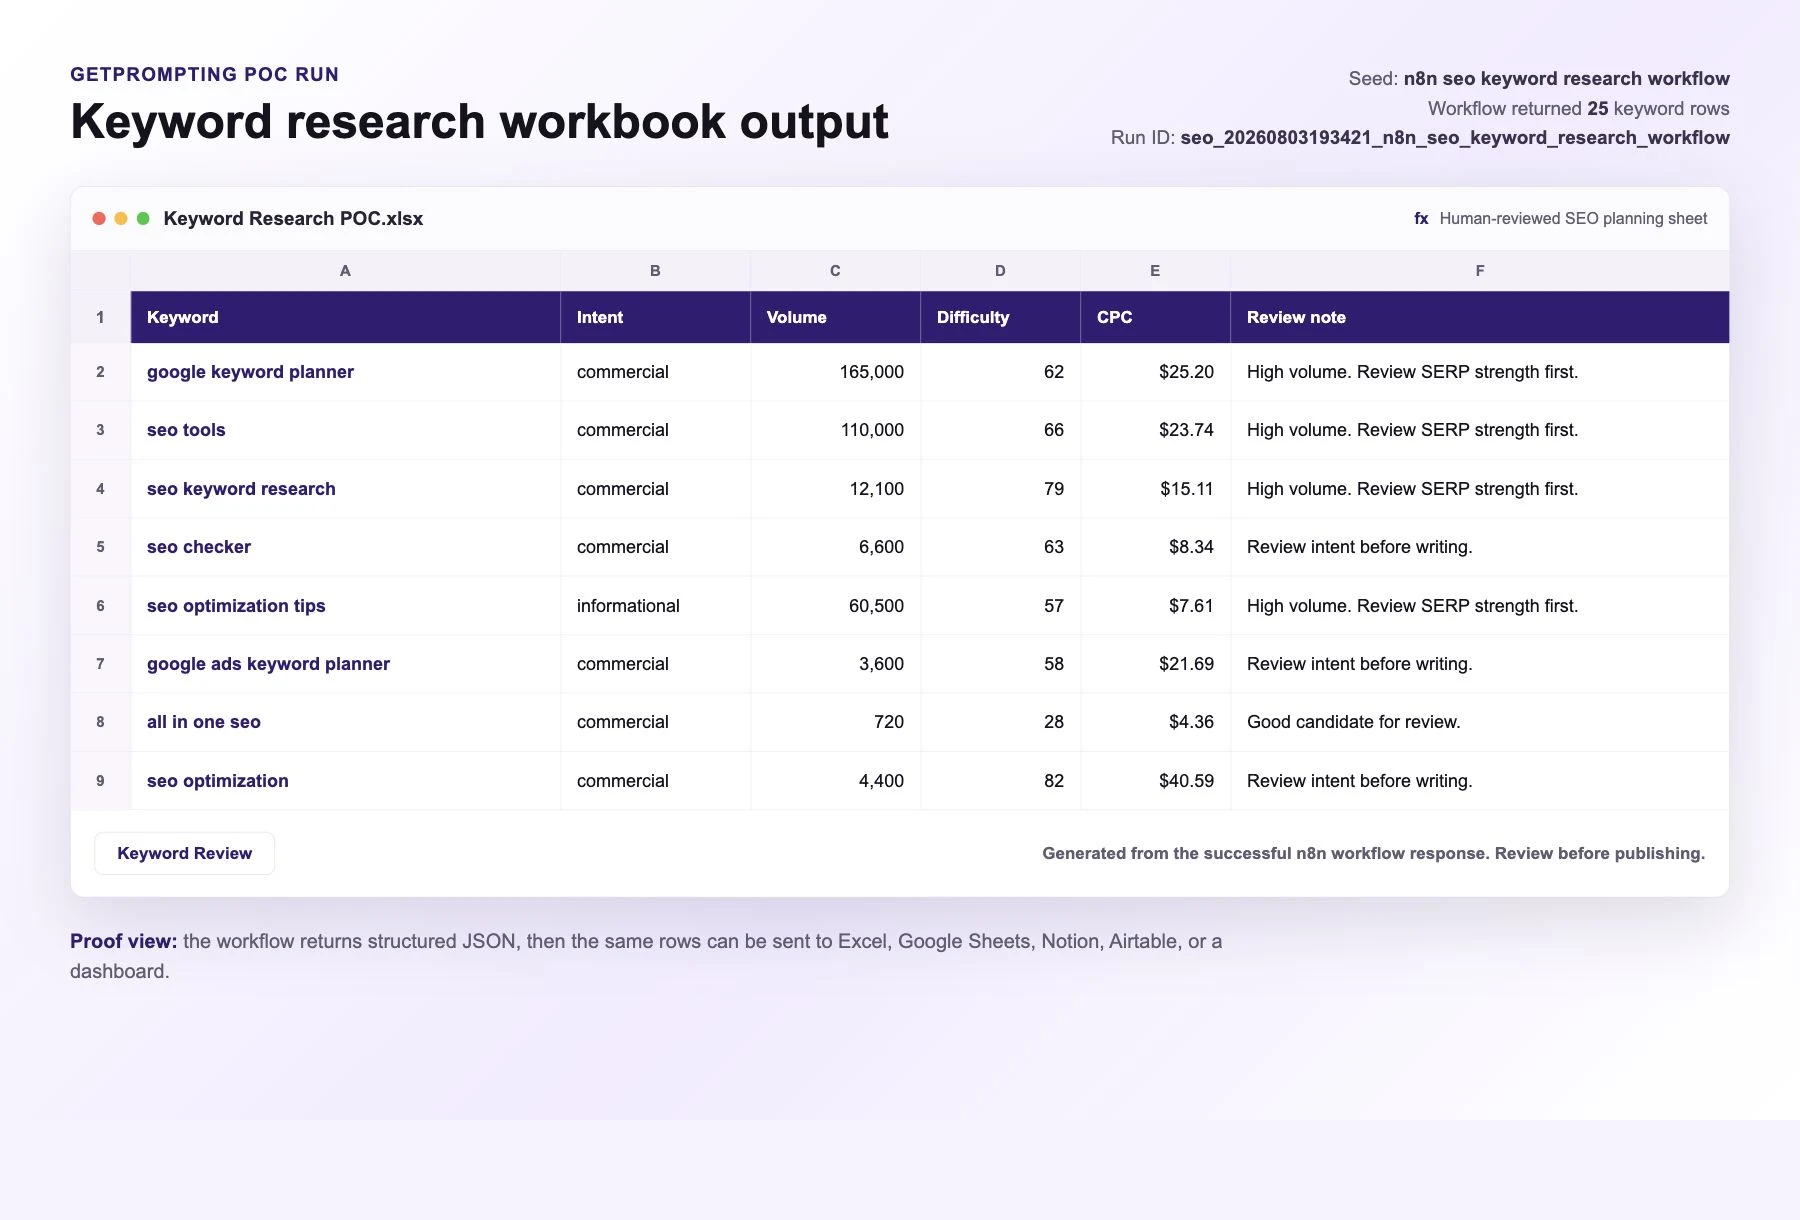Screen dimensions: 1800x1220
Task: Click the difficulty value 28
Action: (1000, 722)
